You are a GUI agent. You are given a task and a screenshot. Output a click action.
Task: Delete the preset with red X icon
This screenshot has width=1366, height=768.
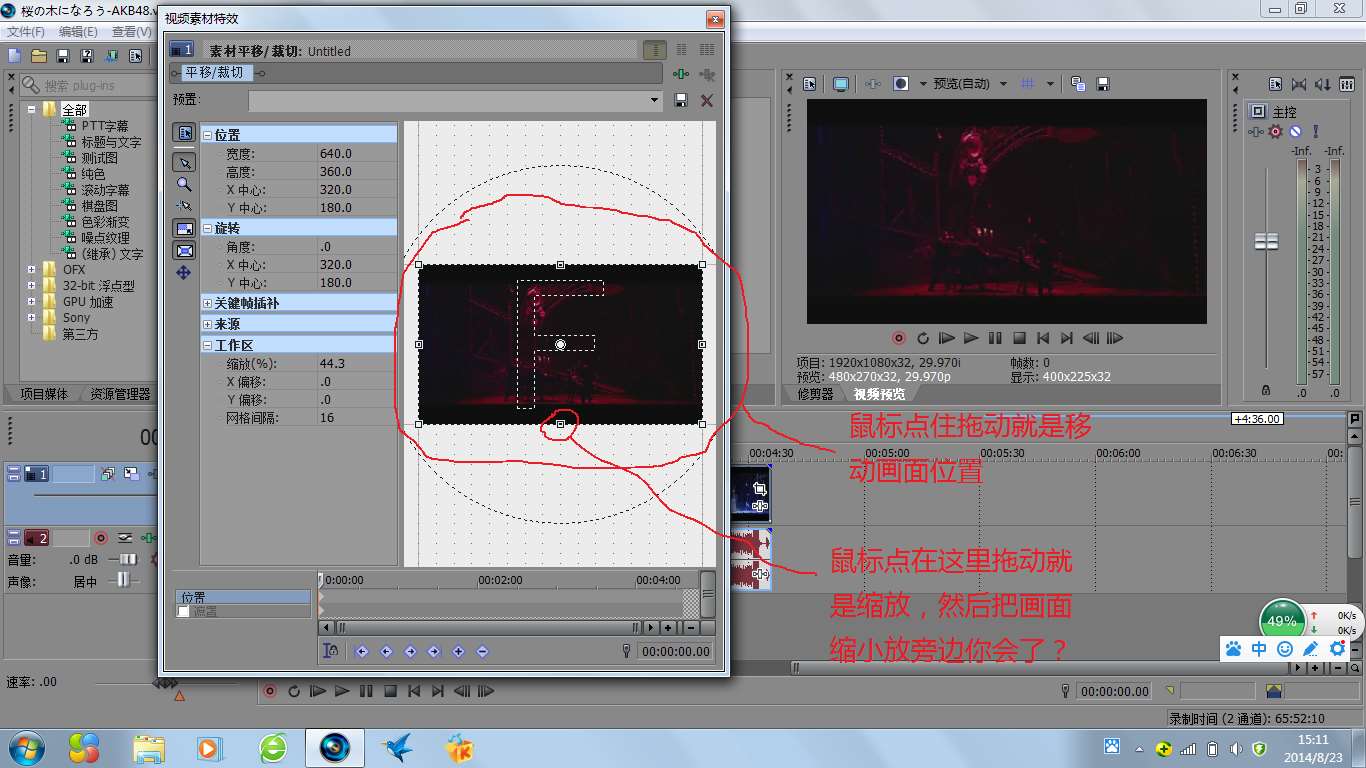[707, 100]
